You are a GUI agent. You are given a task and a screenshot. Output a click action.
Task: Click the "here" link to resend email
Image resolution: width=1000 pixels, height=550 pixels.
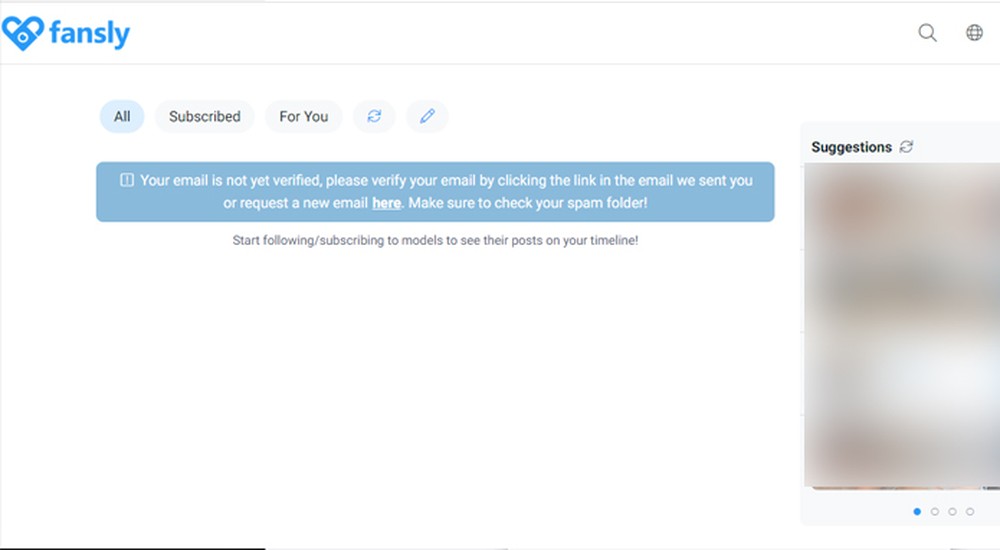coord(386,203)
